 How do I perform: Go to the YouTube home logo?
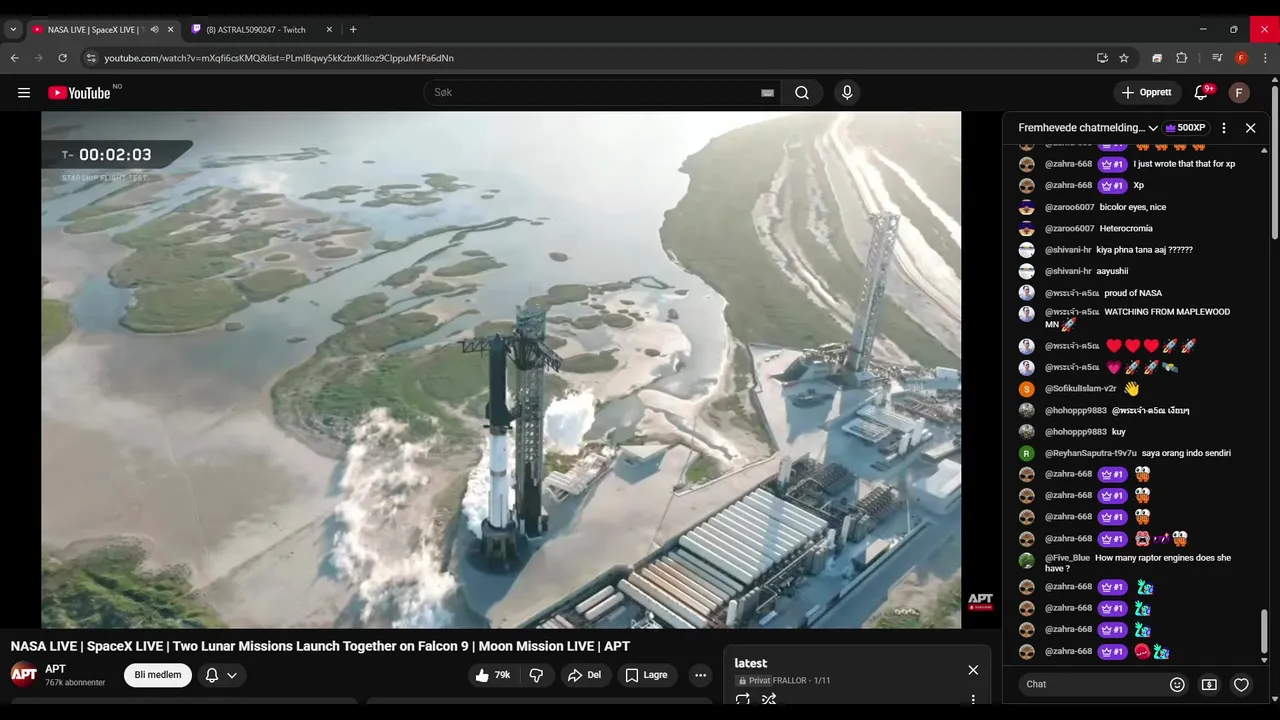[79, 93]
